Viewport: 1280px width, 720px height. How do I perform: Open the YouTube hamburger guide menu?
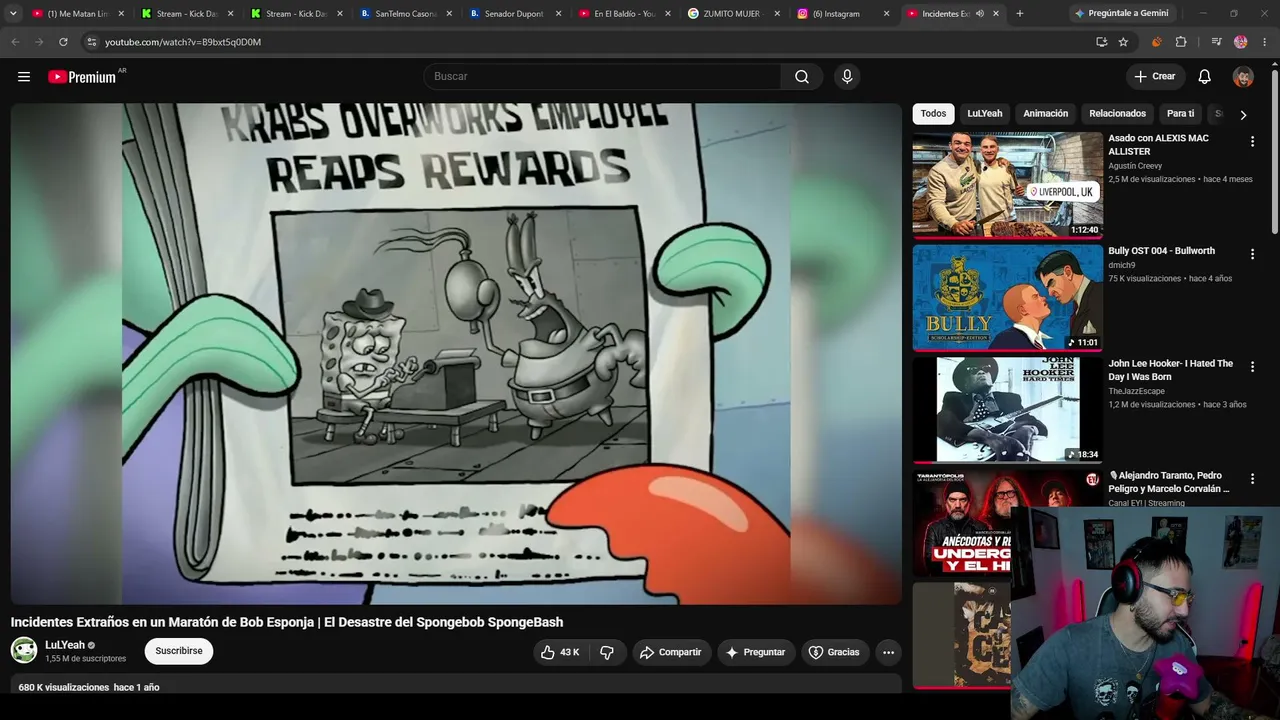(x=24, y=77)
